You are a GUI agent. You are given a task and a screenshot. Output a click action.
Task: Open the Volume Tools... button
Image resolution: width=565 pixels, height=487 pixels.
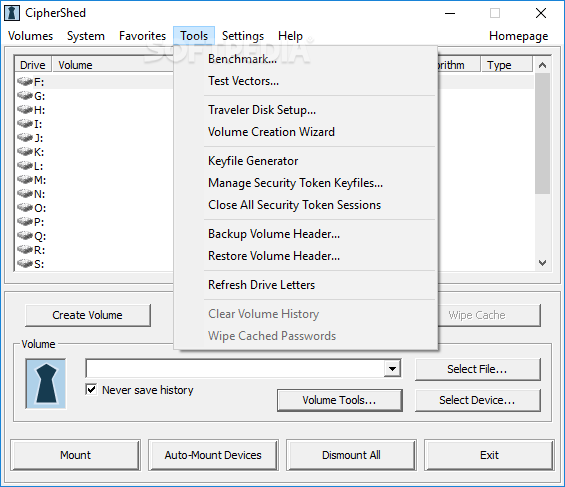click(x=339, y=400)
